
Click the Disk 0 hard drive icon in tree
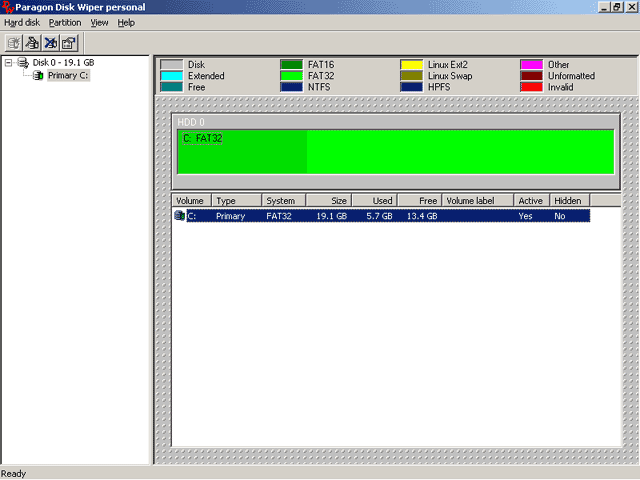(23, 62)
